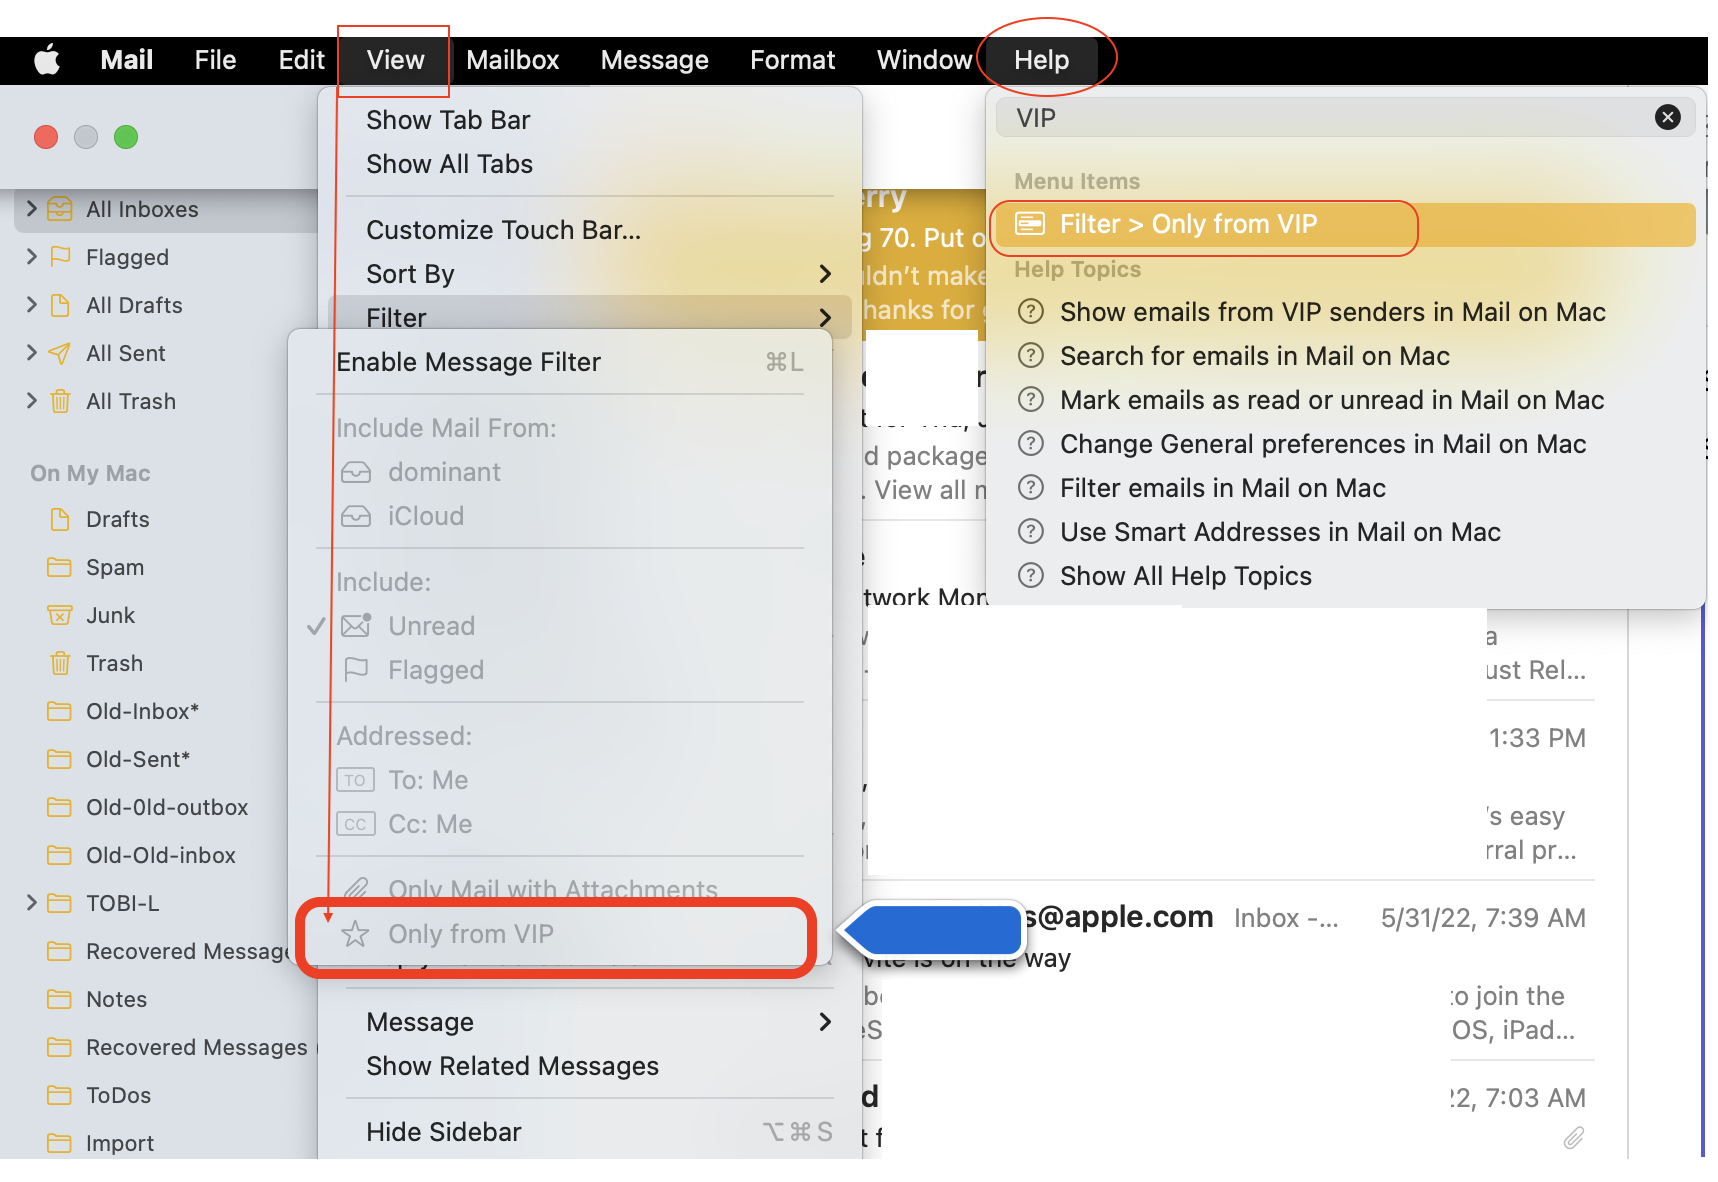This screenshot has height=1182, width=1718.
Task: Click the All Trash bin icon
Action: tap(60, 400)
